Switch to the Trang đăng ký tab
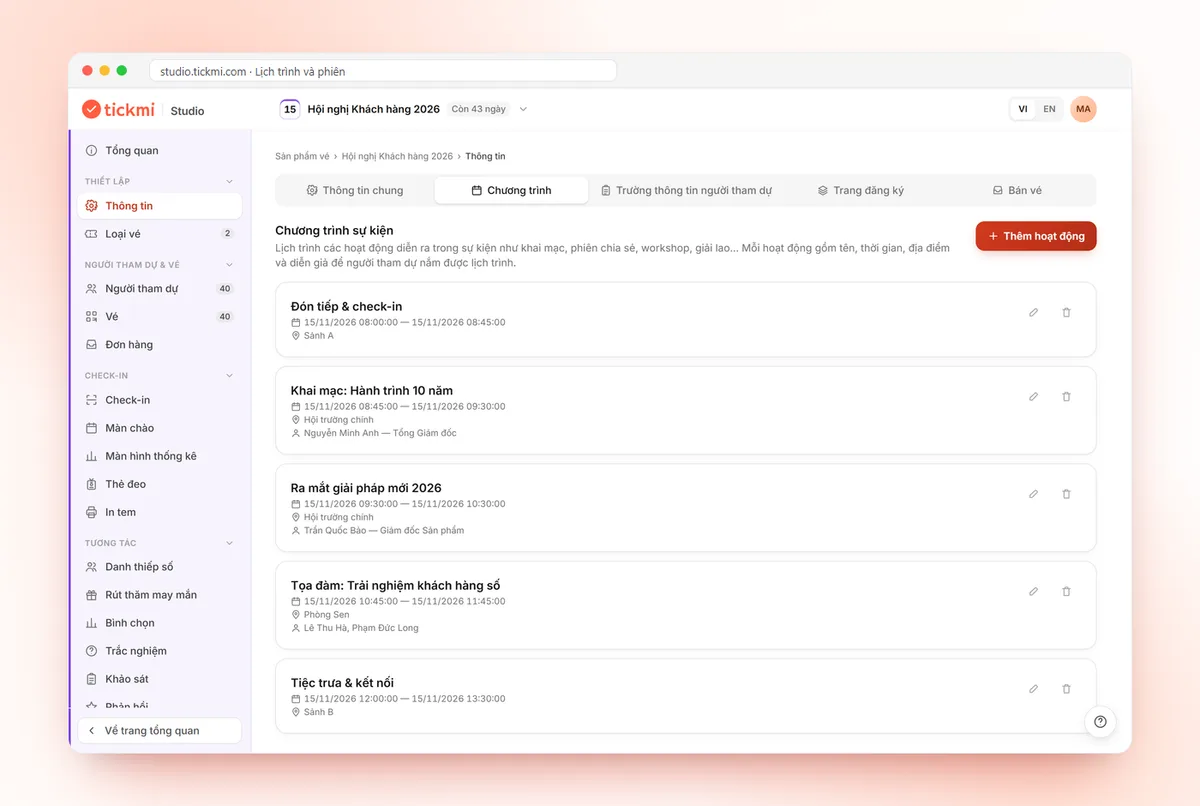Image resolution: width=1200 pixels, height=806 pixels. click(860, 190)
